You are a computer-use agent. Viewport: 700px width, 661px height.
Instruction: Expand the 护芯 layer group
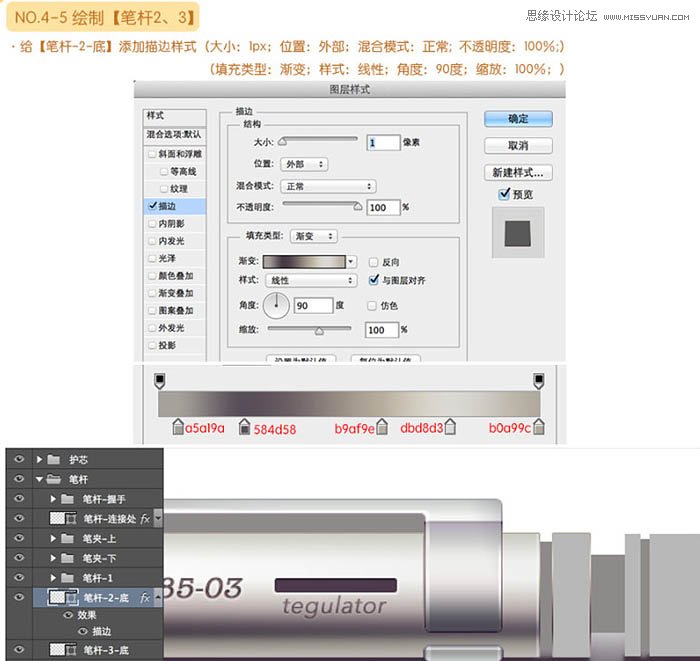40,459
